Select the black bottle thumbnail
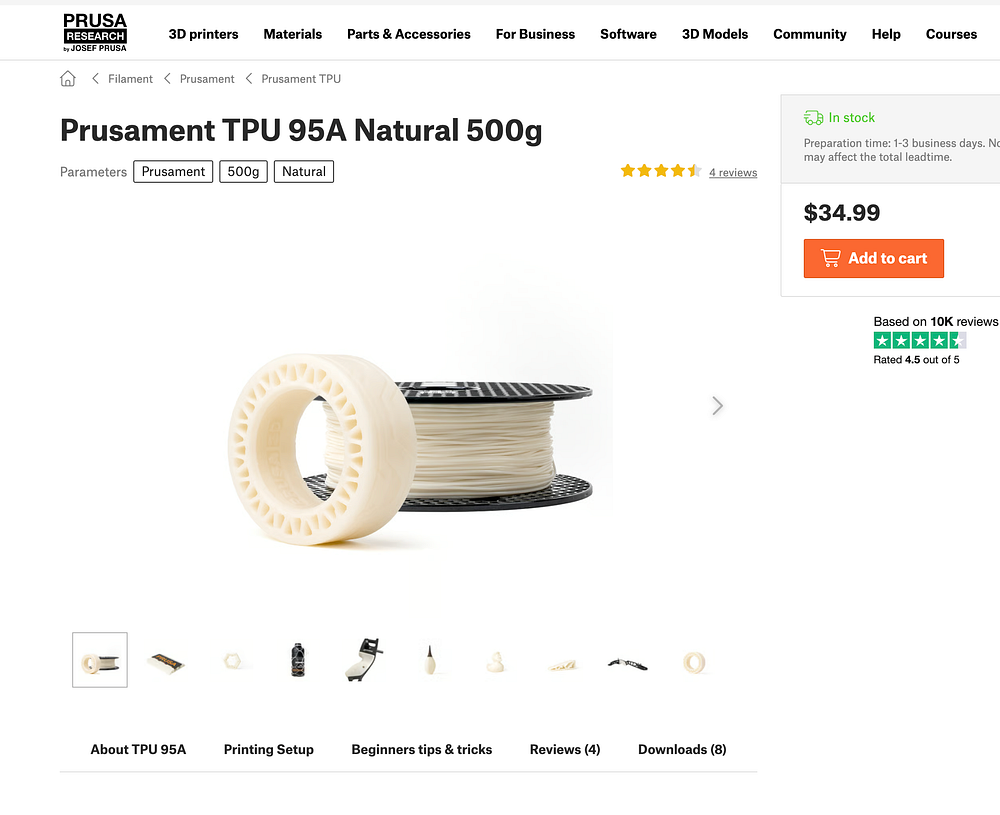This screenshot has height=815, width=1000. point(298,660)
